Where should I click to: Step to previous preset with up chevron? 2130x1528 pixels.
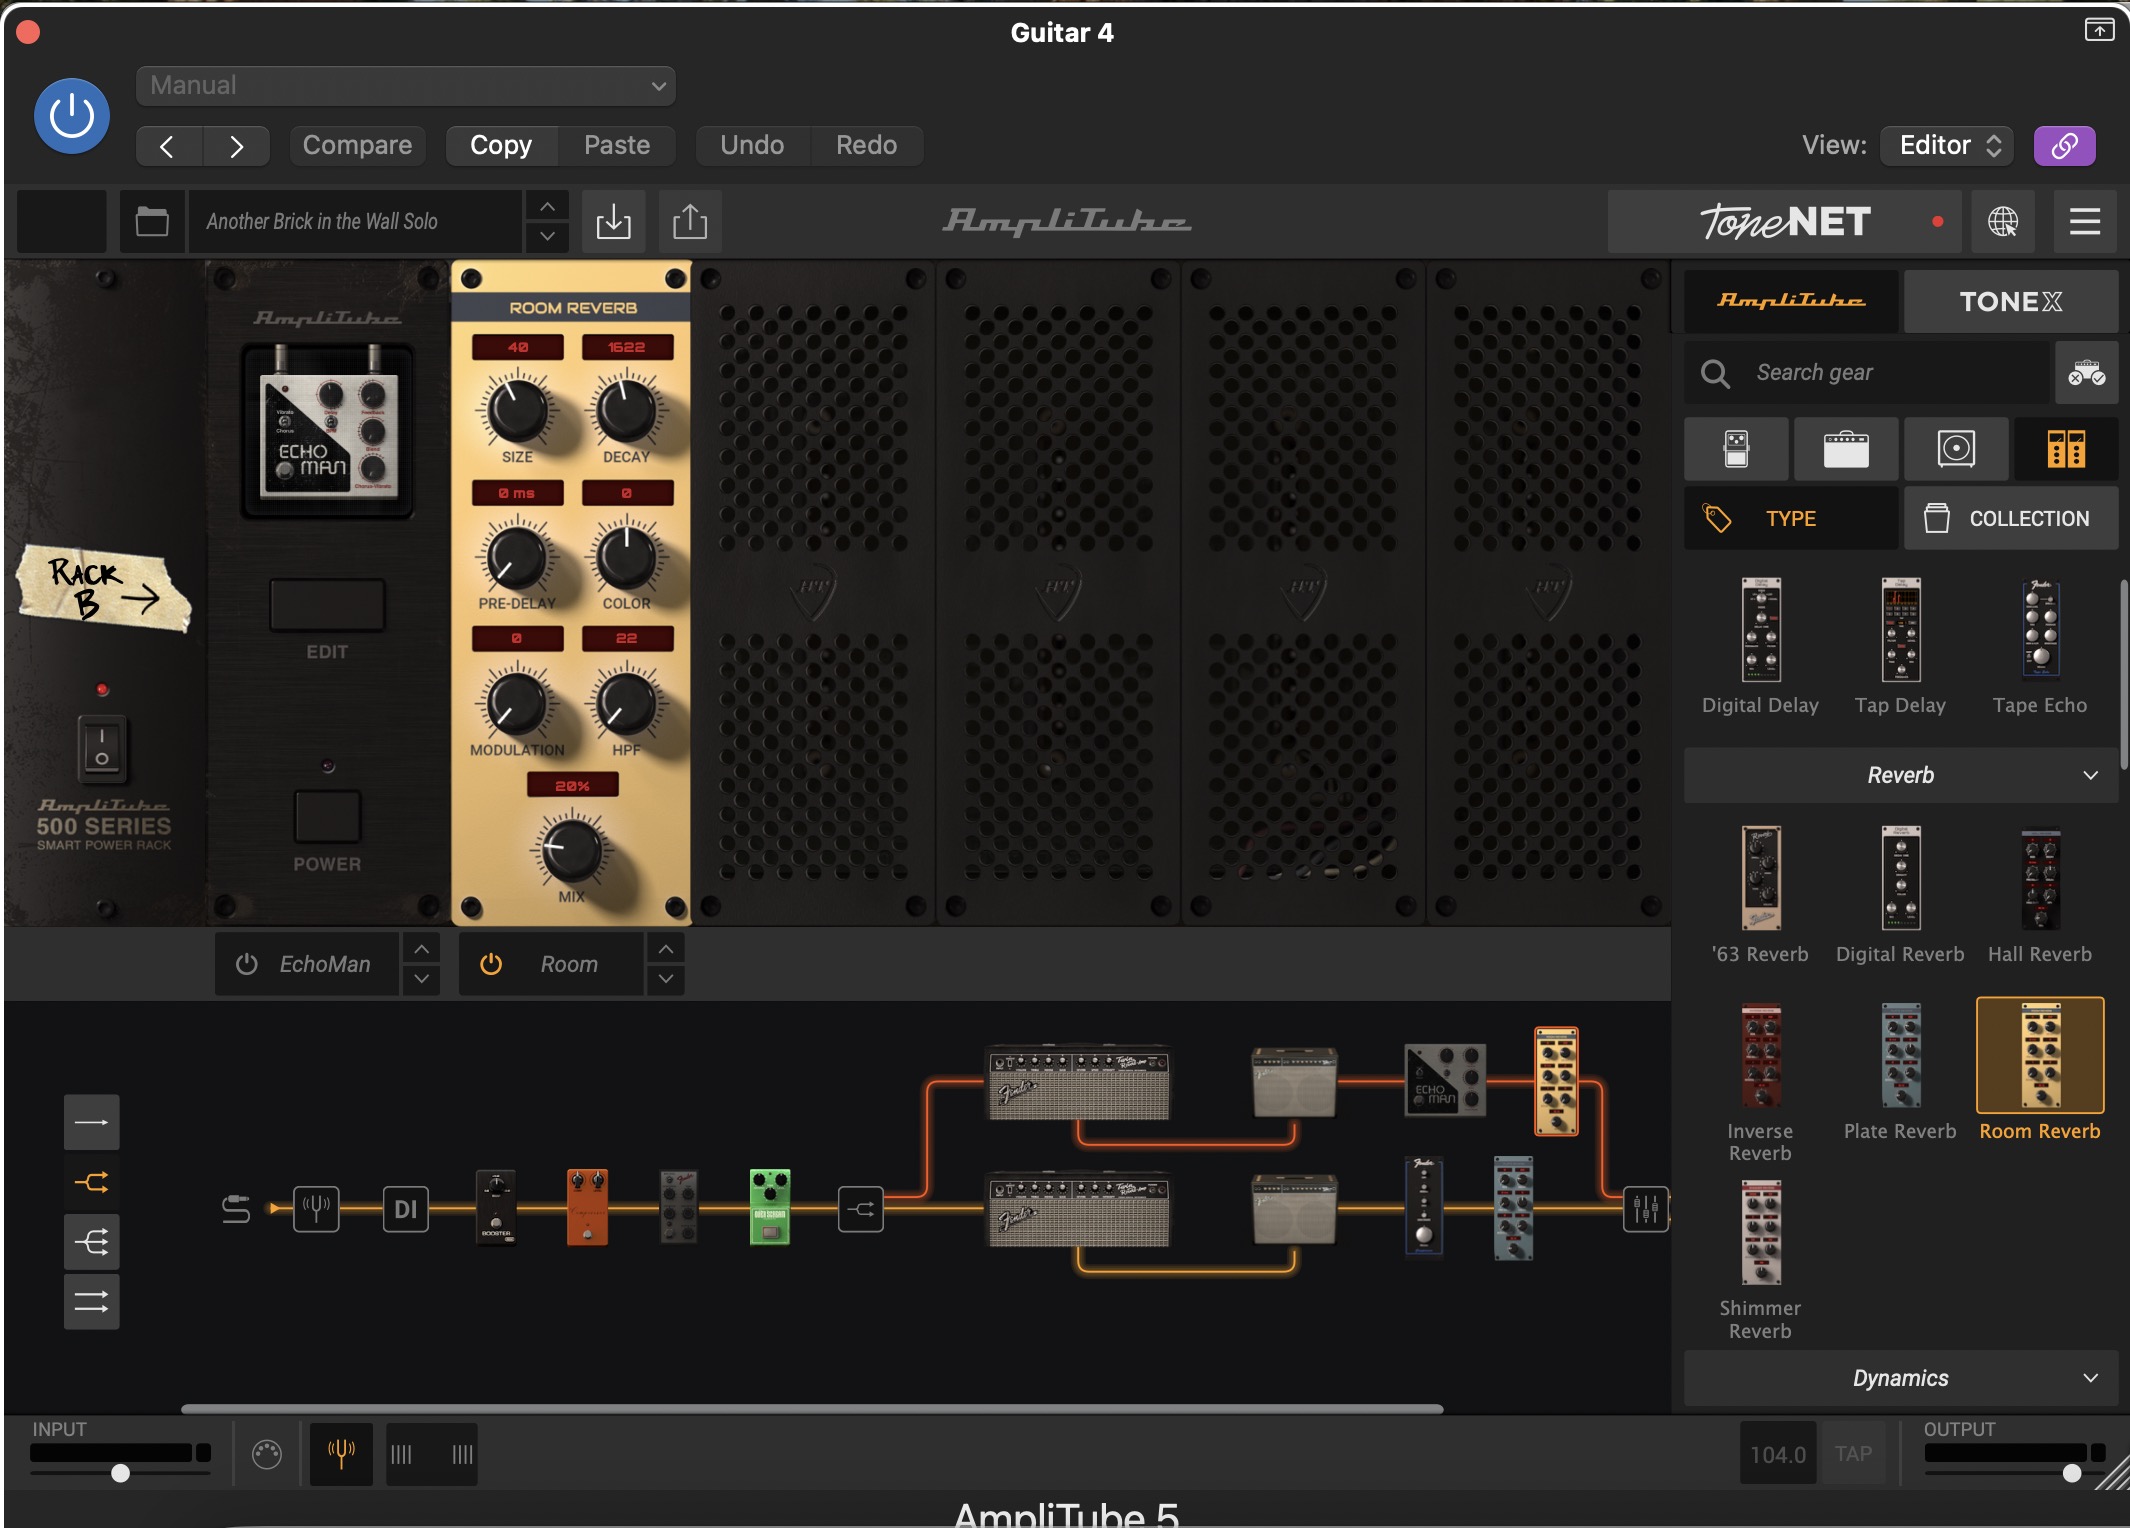[547, 206]
